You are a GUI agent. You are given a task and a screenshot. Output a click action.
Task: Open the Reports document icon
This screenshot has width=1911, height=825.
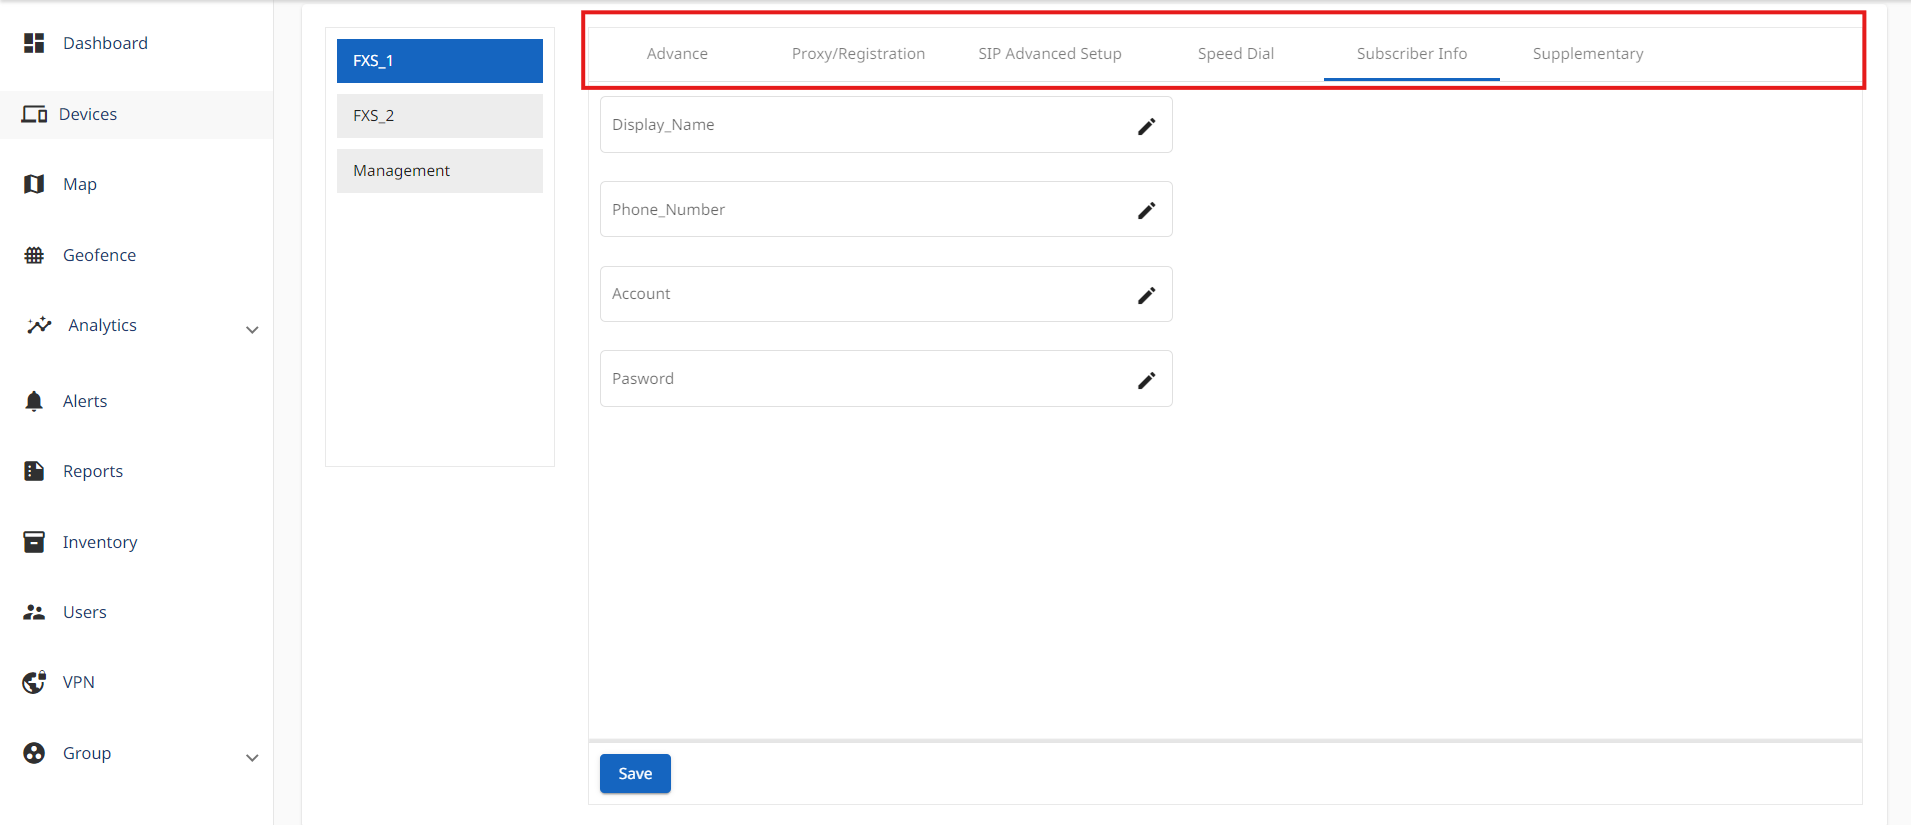(34, 471)
